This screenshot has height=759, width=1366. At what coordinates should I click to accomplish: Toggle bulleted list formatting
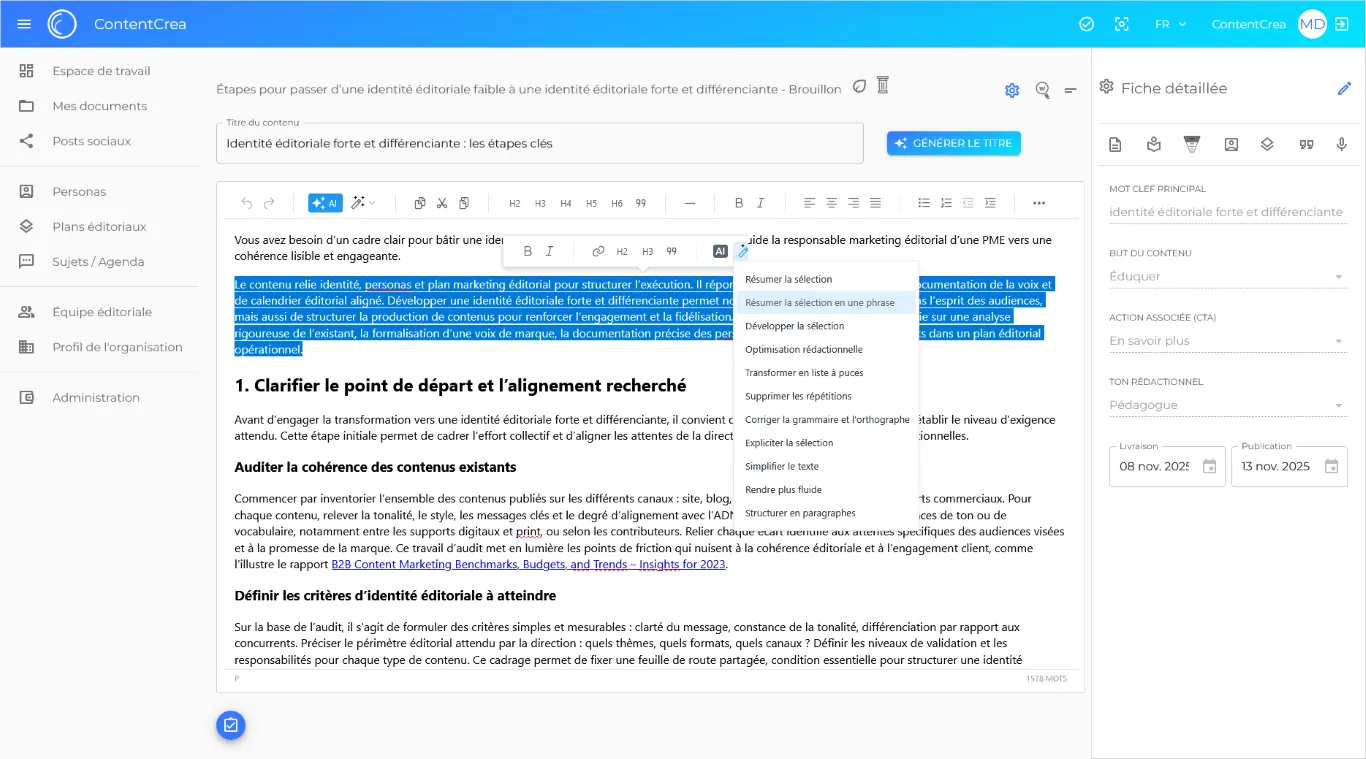(924, 203)
